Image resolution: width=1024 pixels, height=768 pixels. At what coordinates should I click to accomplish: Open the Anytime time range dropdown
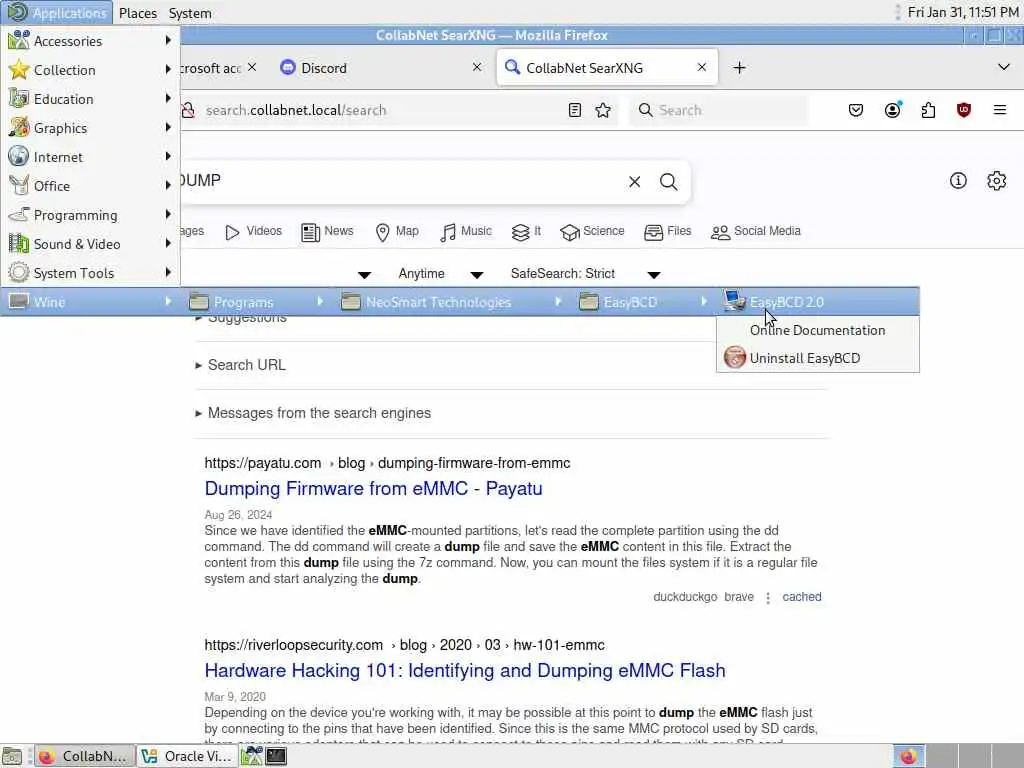click(441, 274)
